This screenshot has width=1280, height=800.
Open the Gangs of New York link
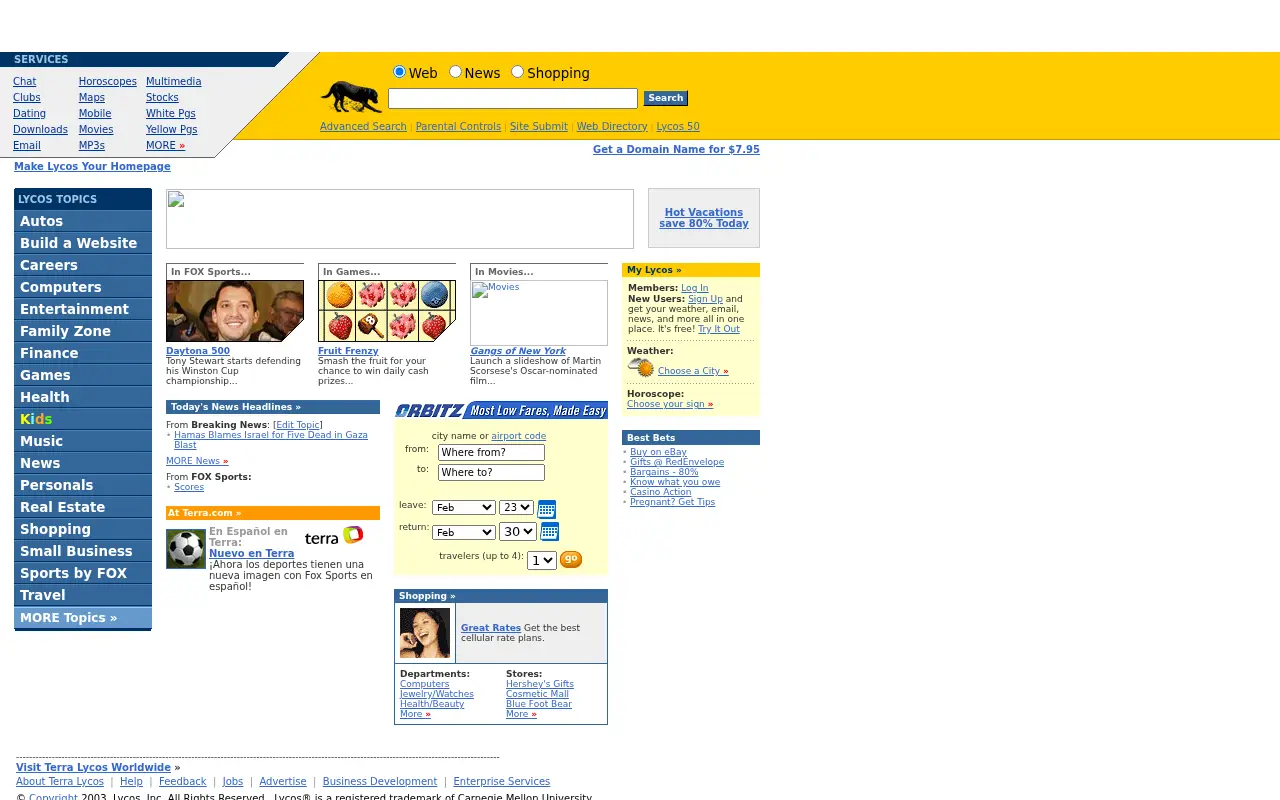pyautogui.click(x=518, y=351)
